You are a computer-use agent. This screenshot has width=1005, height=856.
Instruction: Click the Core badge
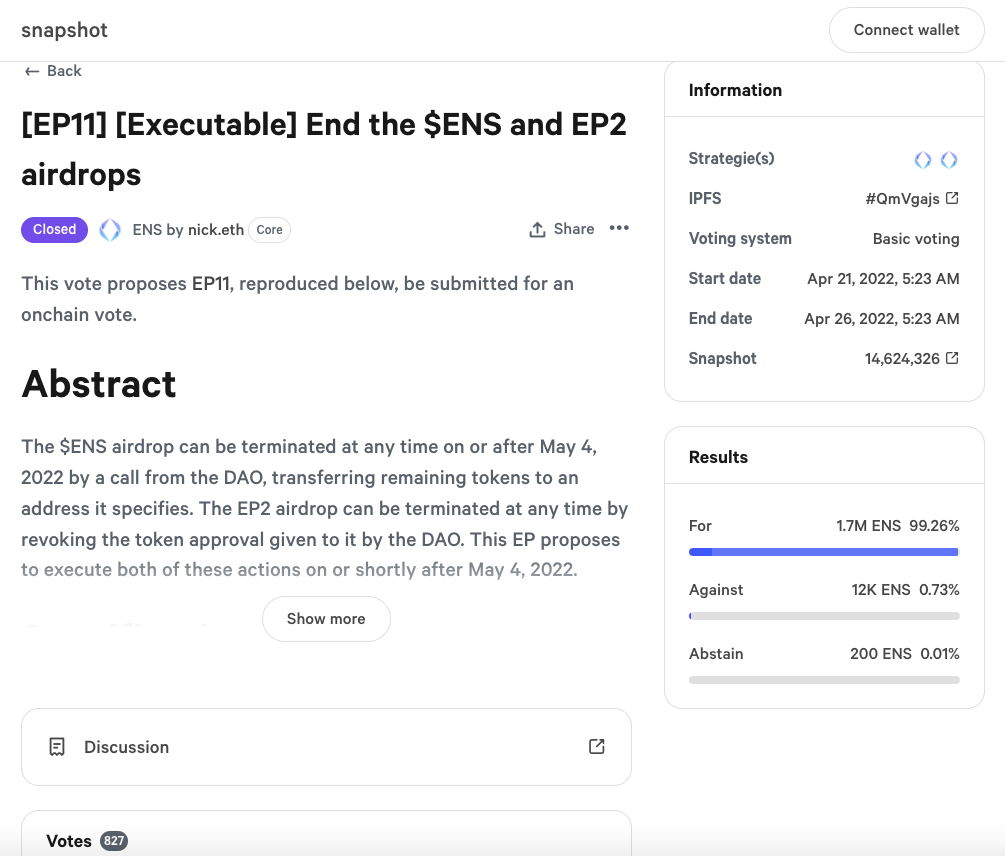point(269,229)
